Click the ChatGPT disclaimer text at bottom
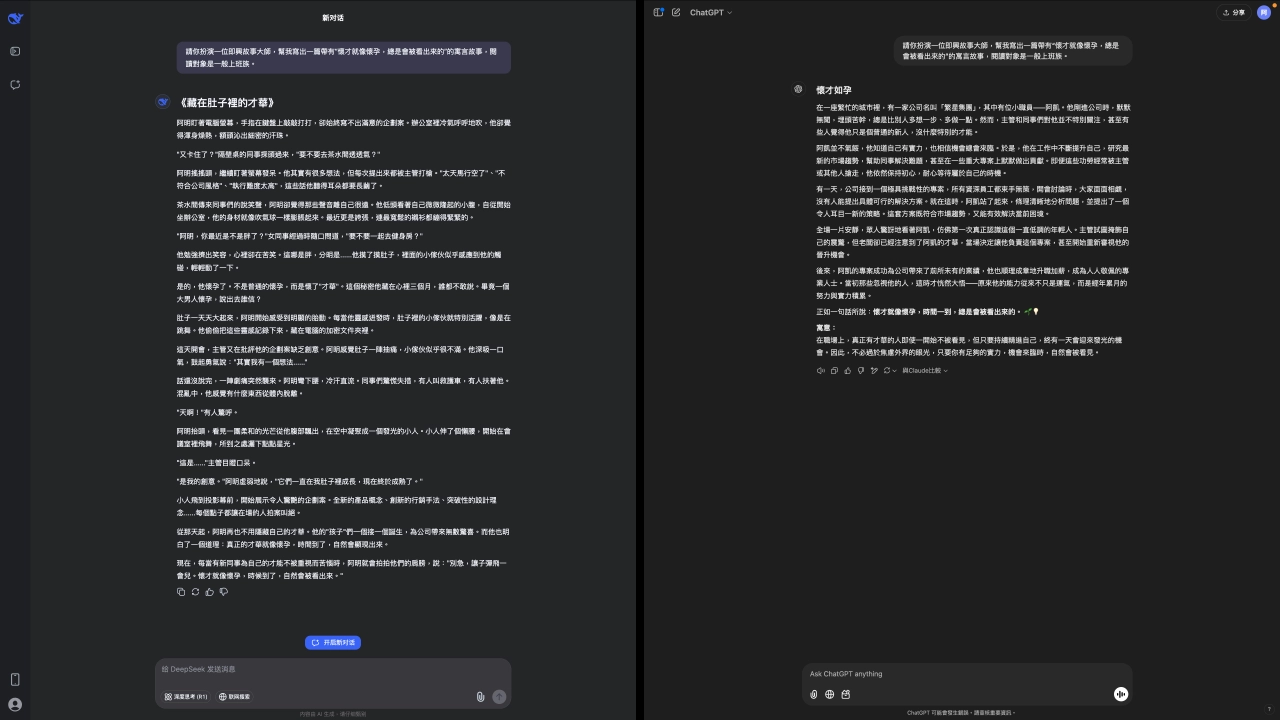Viewport: 1280px width, 720px height. coord(961,713)
